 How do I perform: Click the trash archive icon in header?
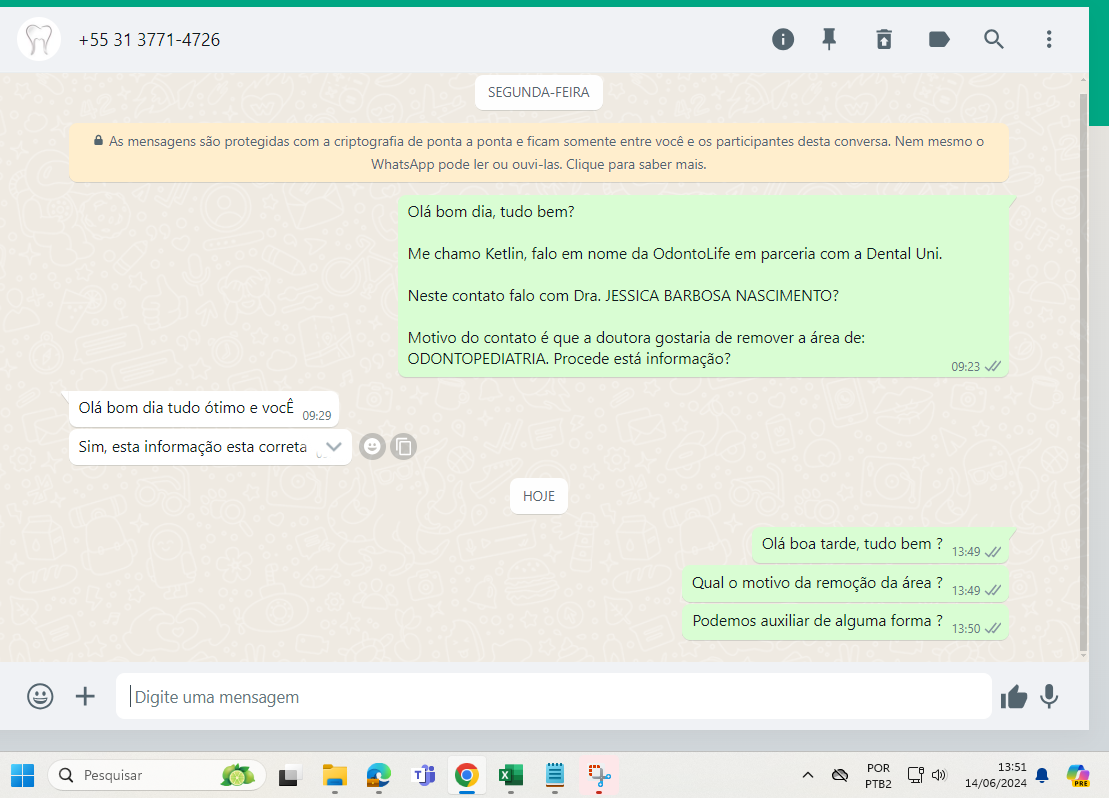click(x=884, y=40)
